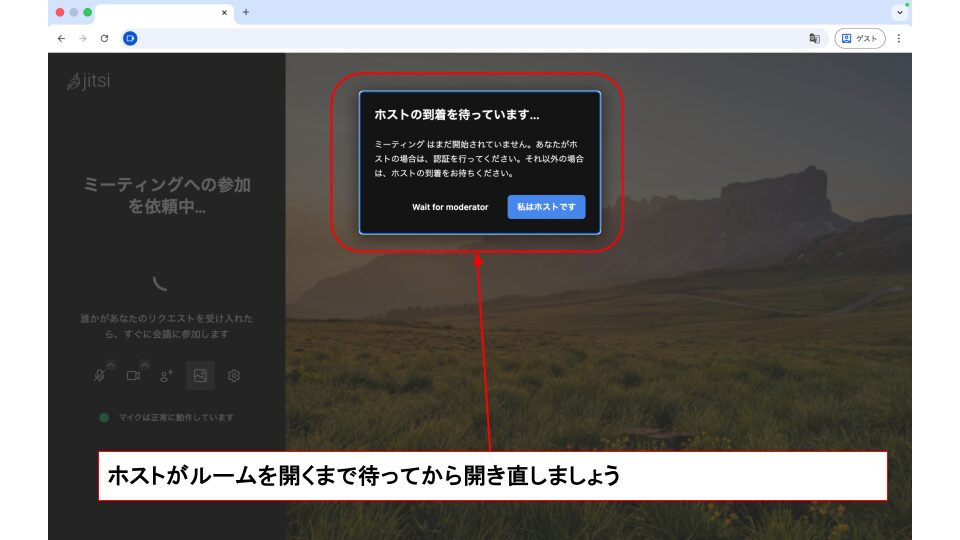The width and height of the screenshot is (960, 540).
Task: Click the site info icon in address bar
Action: pyautogui.click(x=130, y=38)
